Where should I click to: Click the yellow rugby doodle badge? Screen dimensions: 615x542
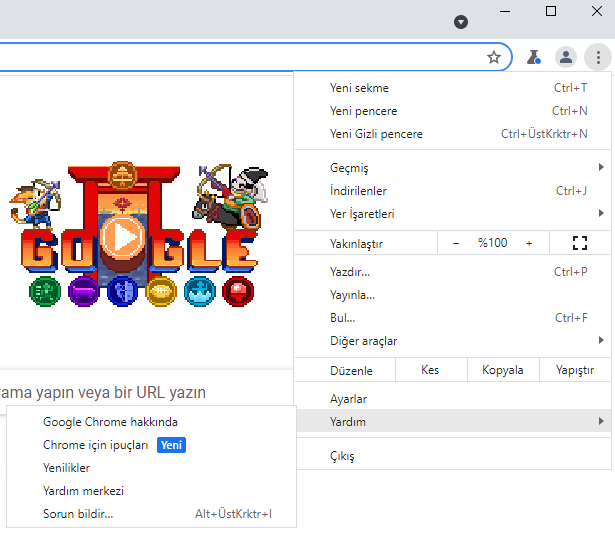(x=161, y=291)
